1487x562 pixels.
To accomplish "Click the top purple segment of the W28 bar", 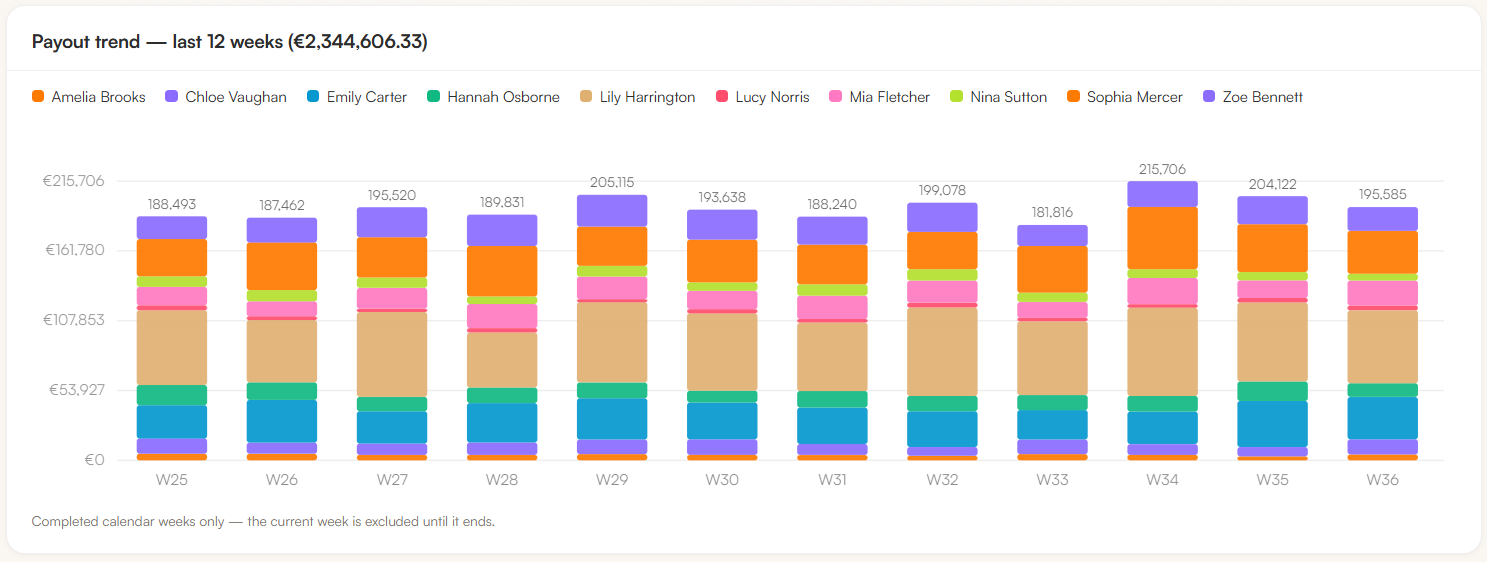I will [502, 230].
